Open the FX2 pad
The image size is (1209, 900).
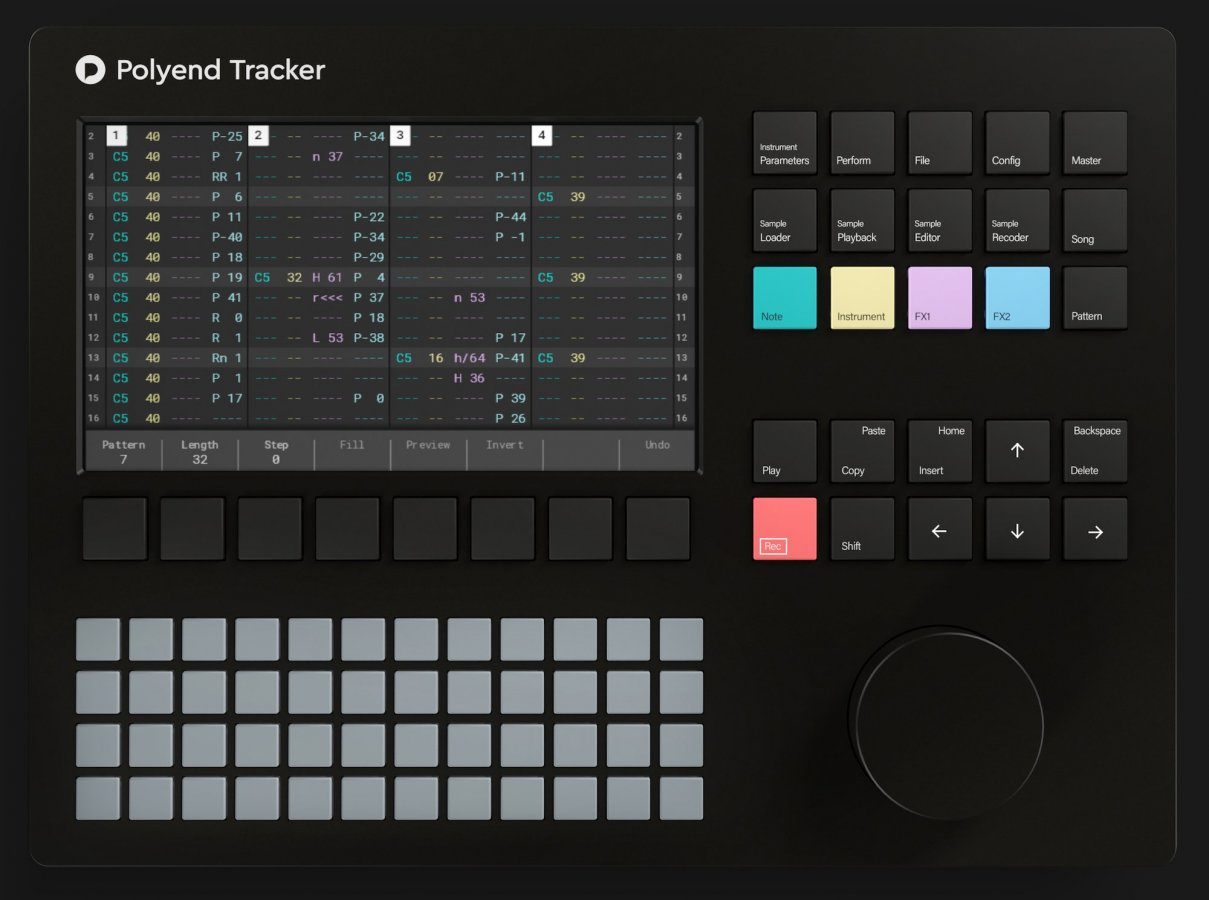point(1017,297)
